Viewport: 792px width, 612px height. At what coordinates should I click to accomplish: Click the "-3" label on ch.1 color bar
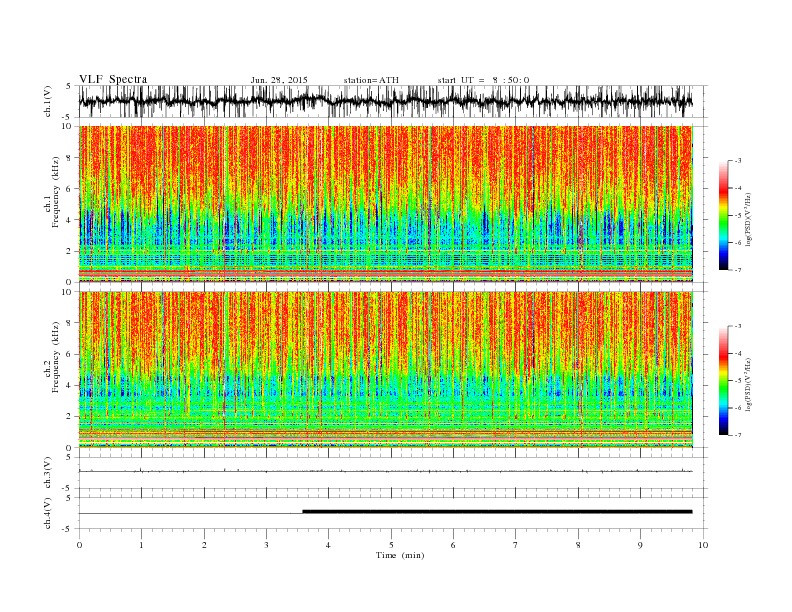737,161
